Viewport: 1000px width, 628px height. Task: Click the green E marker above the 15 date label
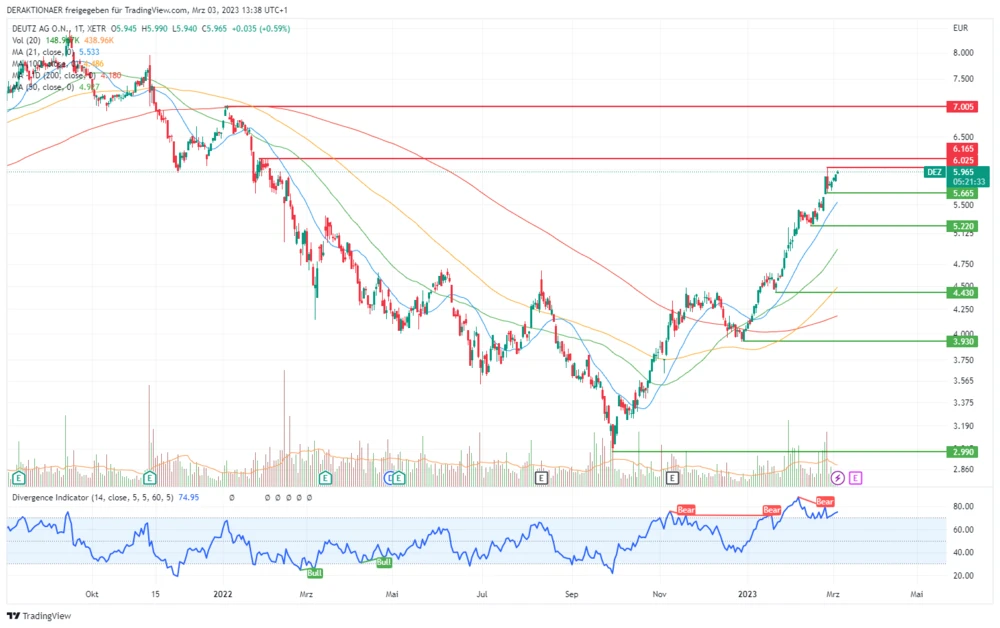tap(150, 478)
